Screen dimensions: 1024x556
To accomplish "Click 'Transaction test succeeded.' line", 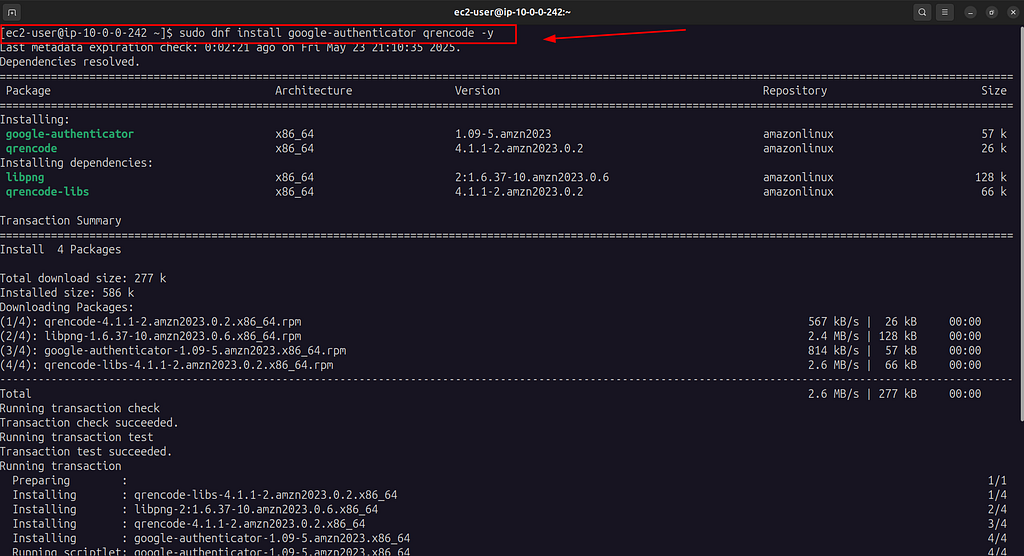I will [86, 451].
